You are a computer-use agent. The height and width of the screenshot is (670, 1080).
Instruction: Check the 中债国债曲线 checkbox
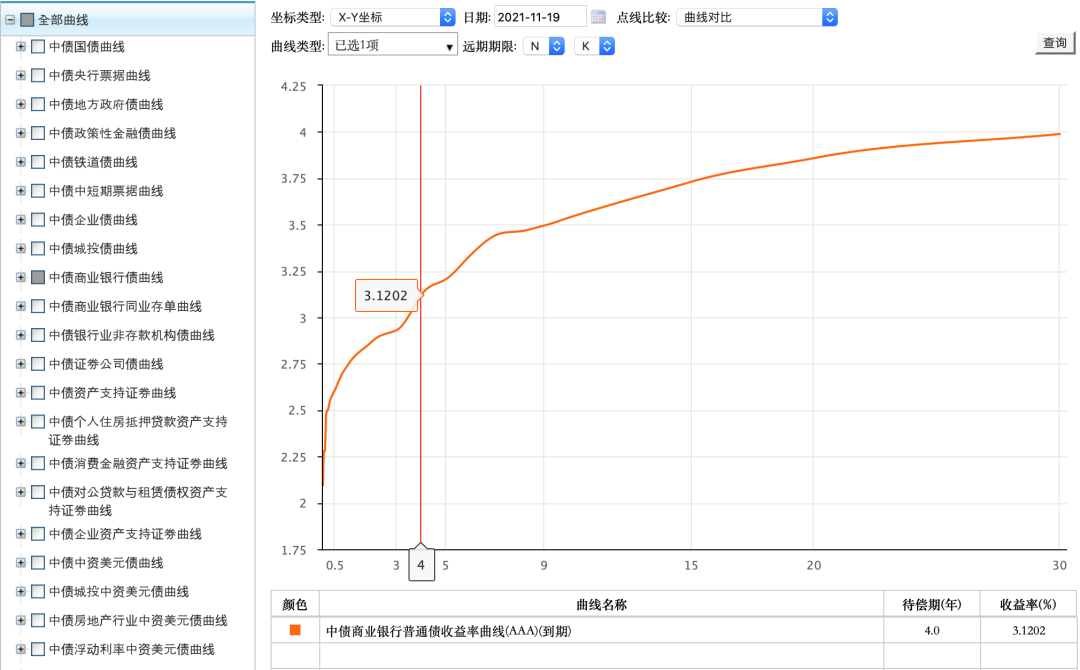point(38,46)
